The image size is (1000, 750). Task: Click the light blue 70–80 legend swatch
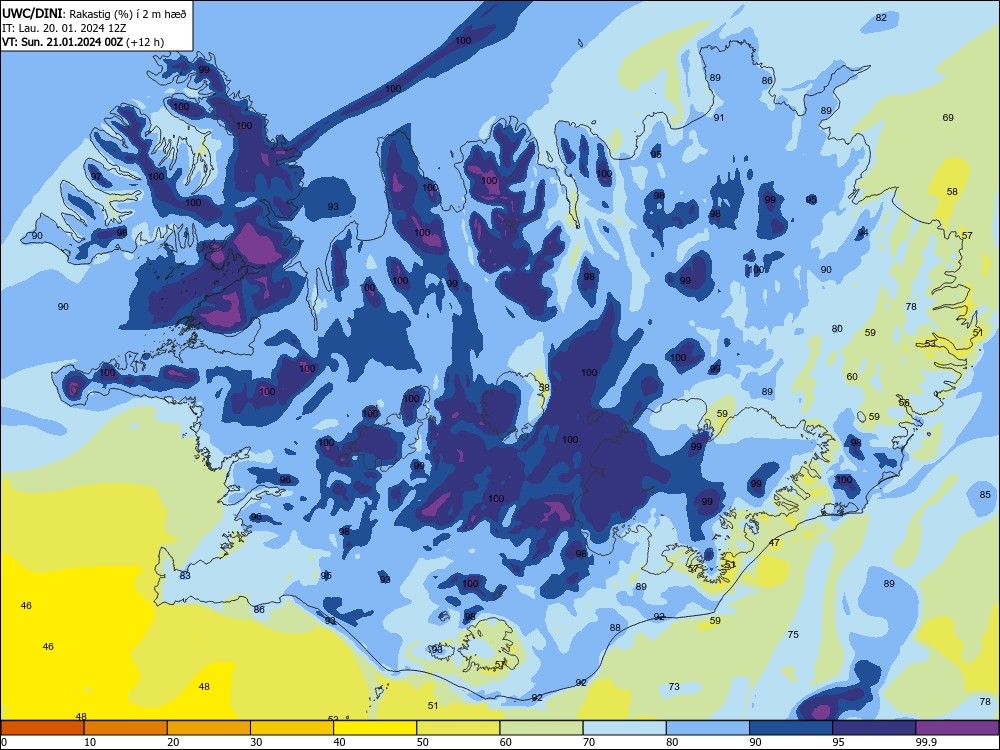(624, 728)
